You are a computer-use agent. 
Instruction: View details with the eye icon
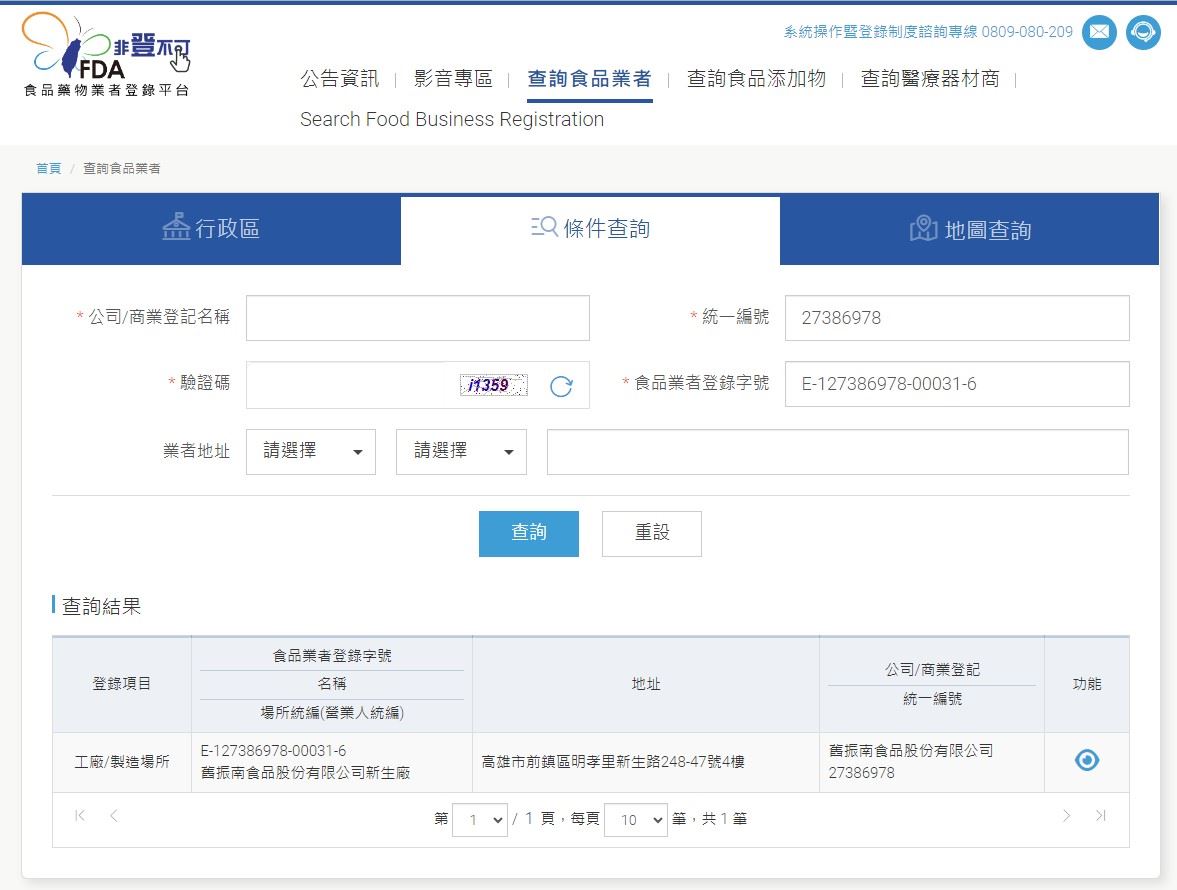coord(1086,761)
